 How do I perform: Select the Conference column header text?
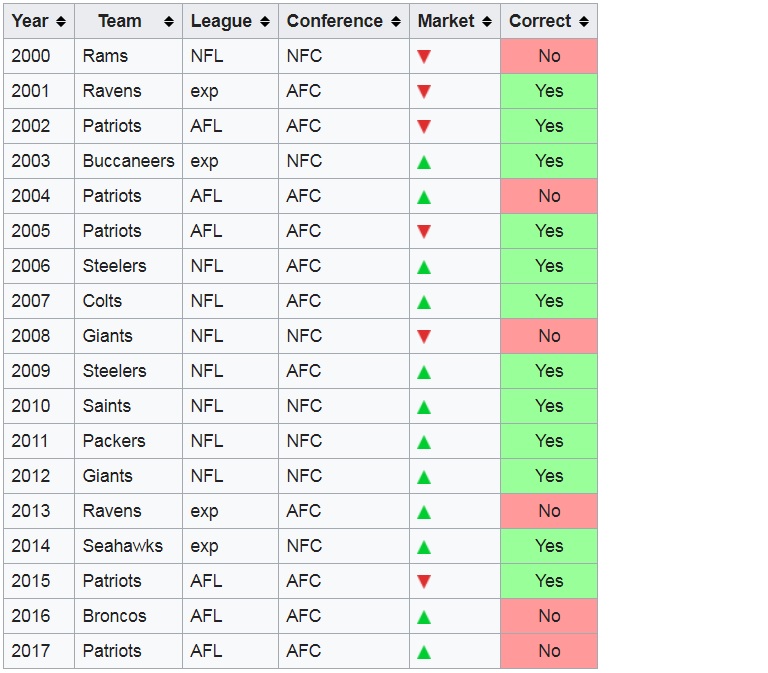pos(335,21)
